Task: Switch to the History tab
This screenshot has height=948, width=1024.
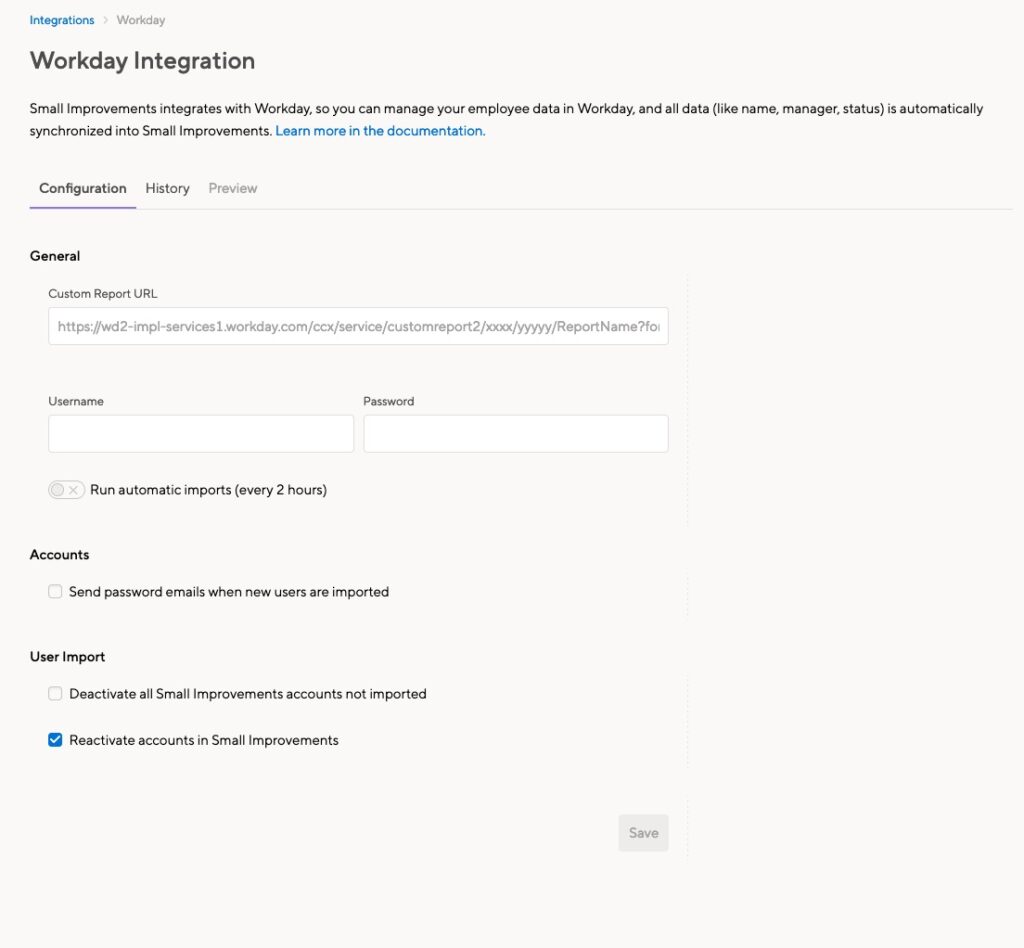Action: click(x=167, y=188)
